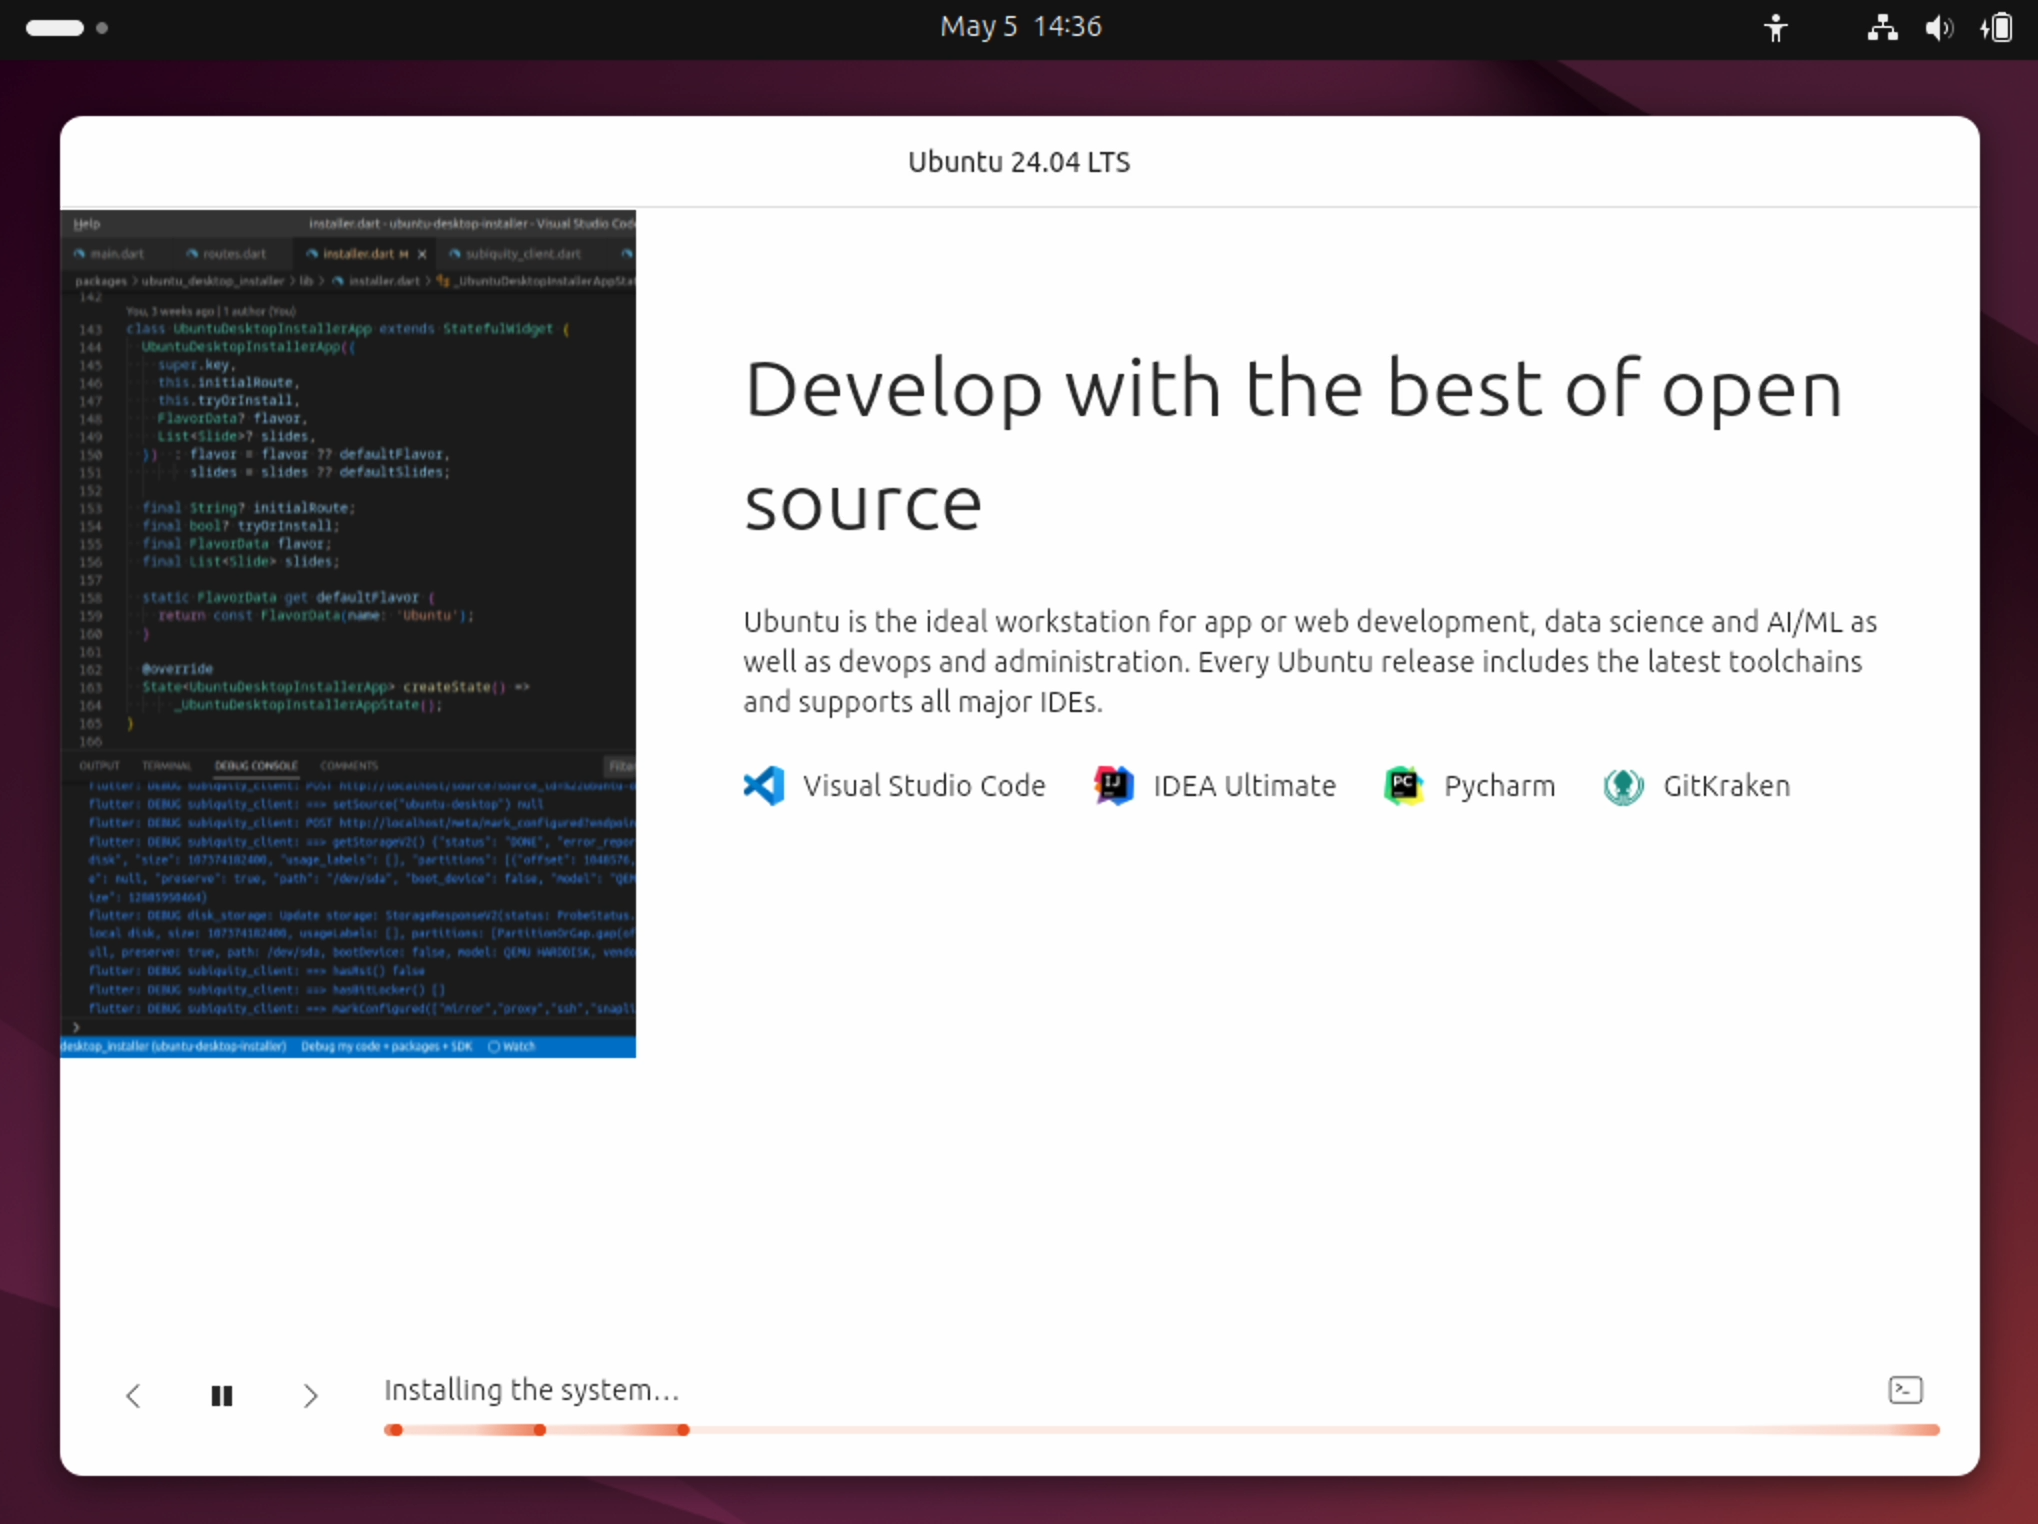This screenshot has height=1524, width=2038.
Task: Click the Pycharm icon
Action: coord(1403,786)
